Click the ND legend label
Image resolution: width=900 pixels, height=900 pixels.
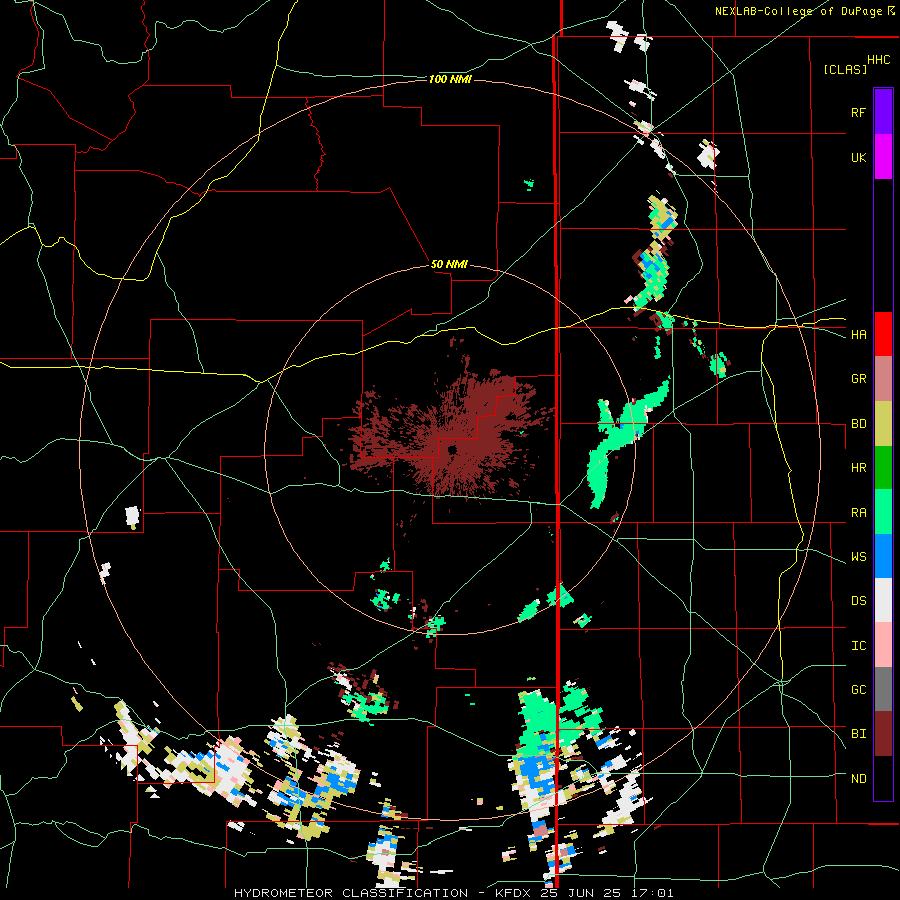point(858,779)
